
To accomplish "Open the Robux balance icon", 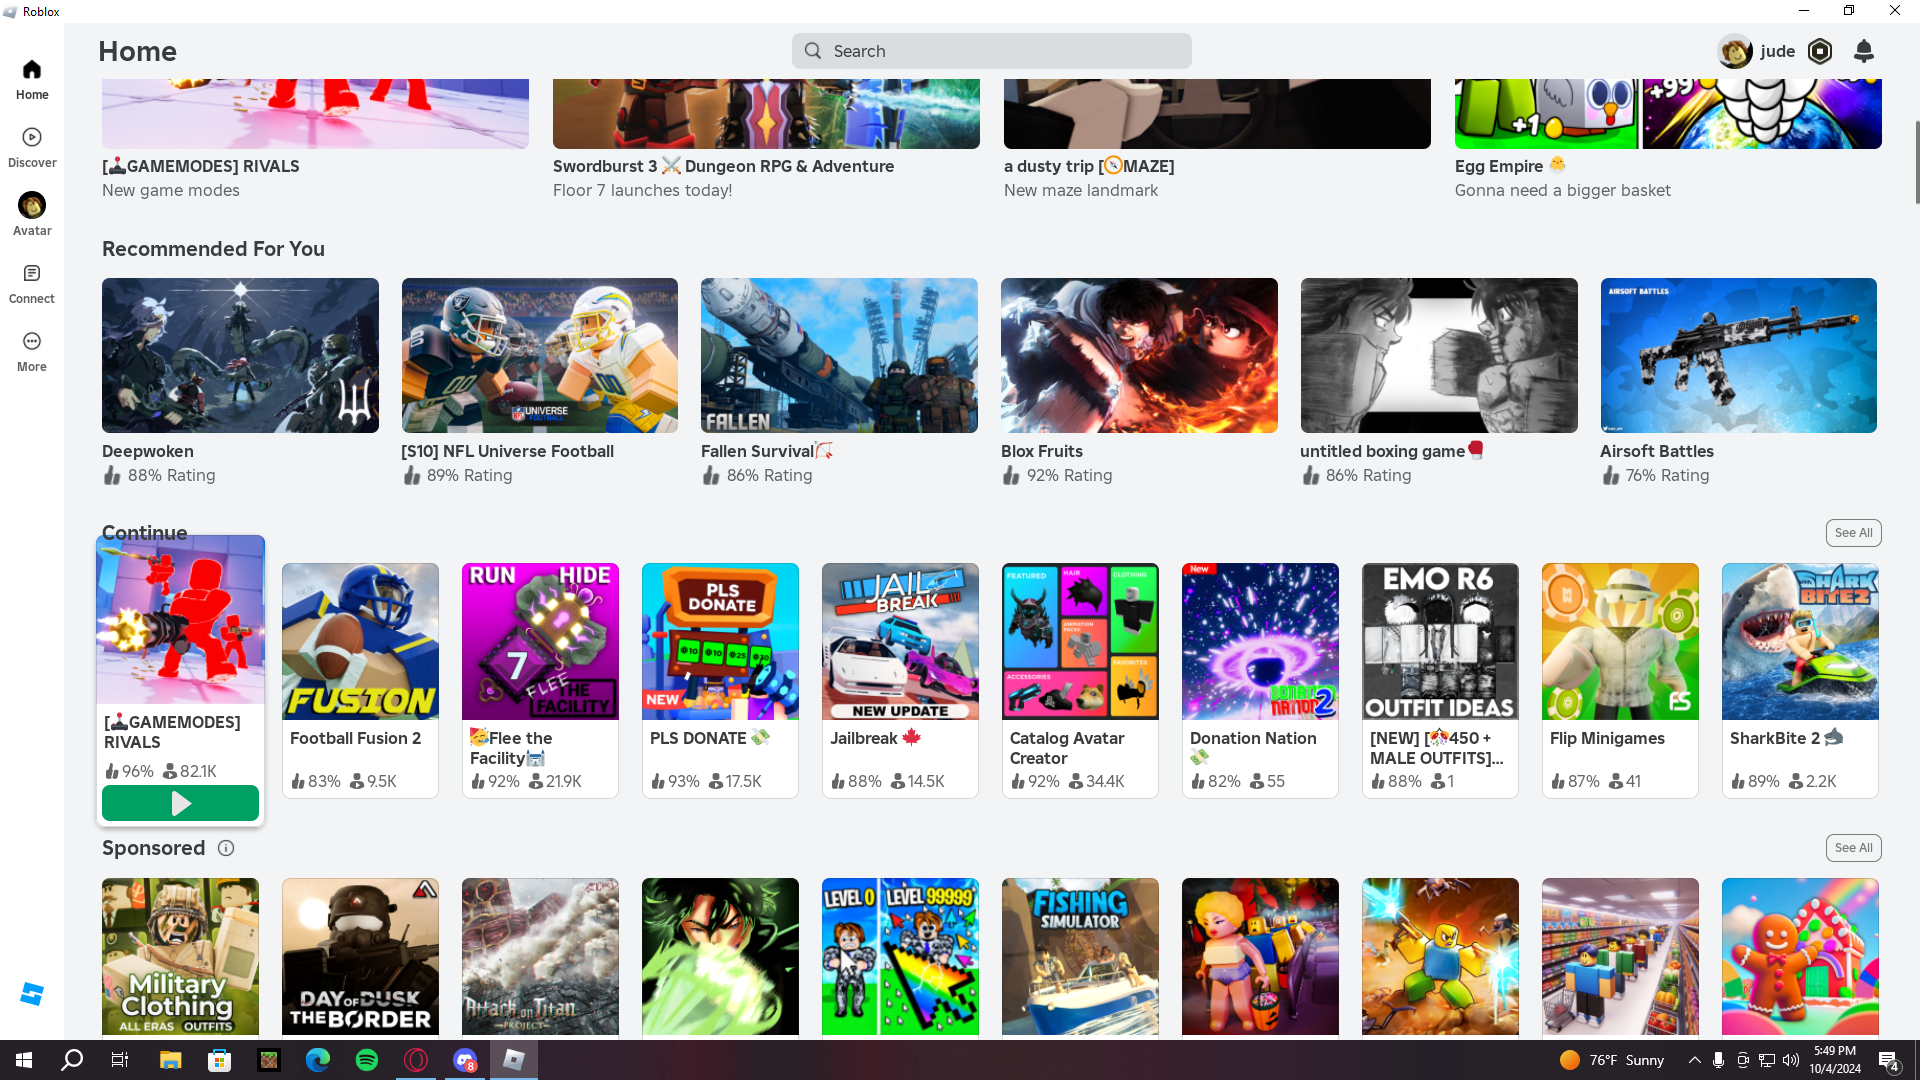I will pos(1820,51).
